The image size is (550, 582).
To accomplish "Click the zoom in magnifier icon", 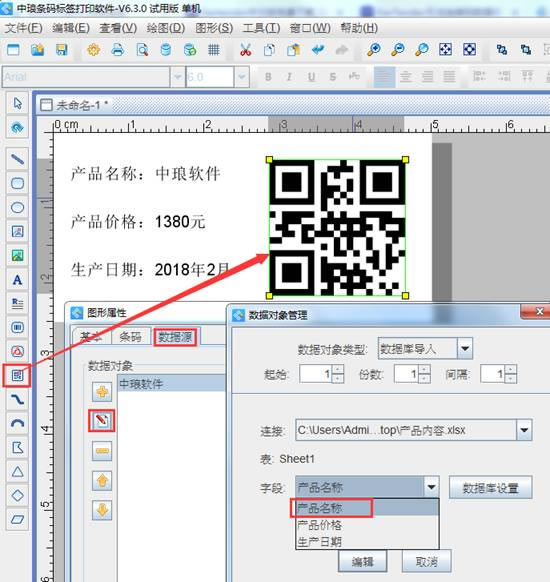I will point(373,49).
